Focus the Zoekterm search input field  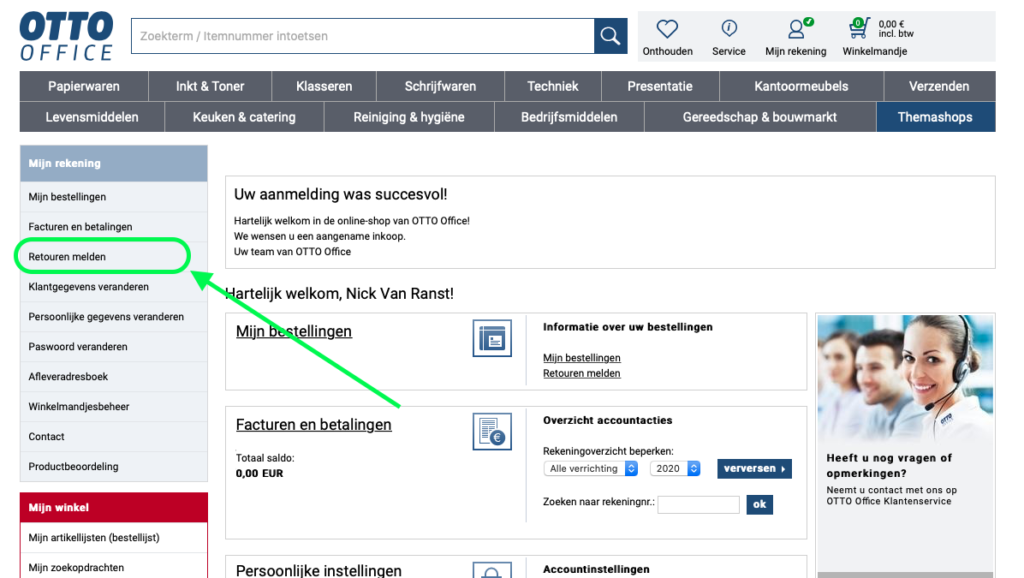(362, 36)
